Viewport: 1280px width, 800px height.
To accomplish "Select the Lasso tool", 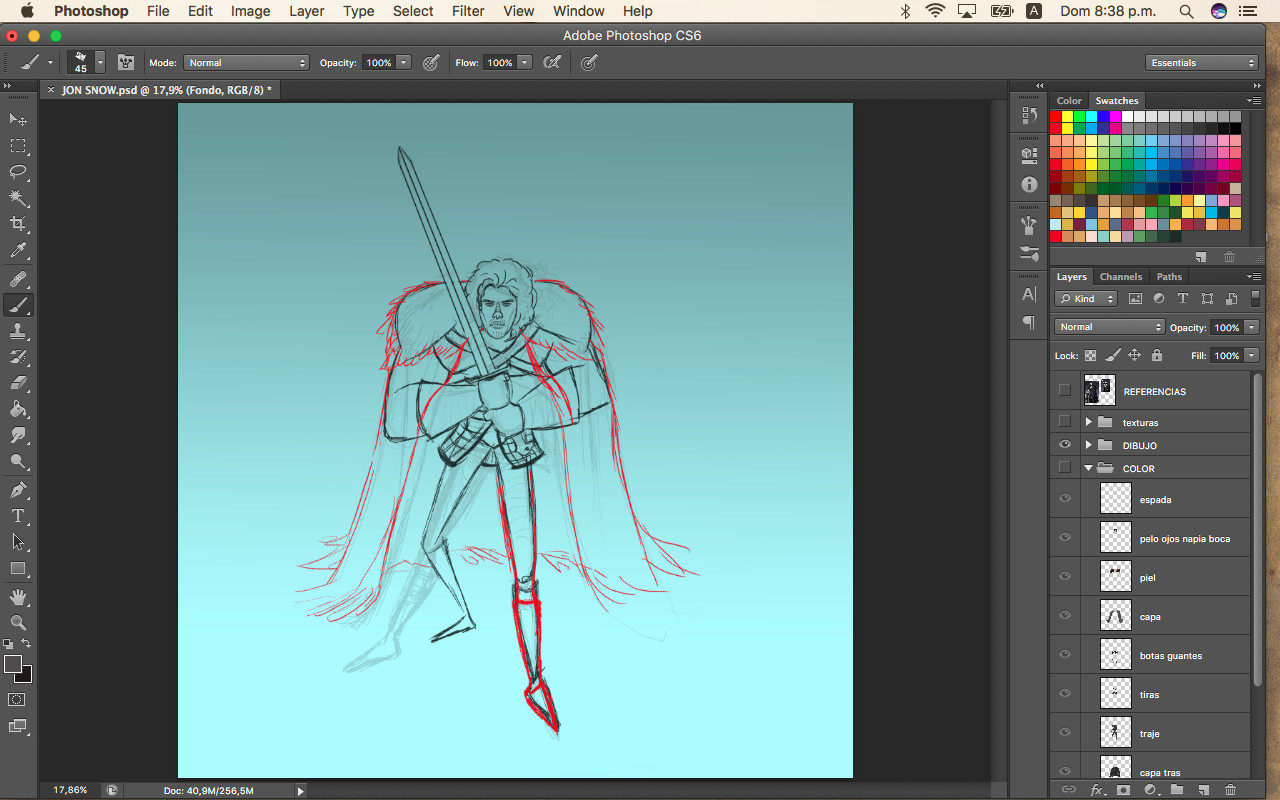I will coord(18,172).
